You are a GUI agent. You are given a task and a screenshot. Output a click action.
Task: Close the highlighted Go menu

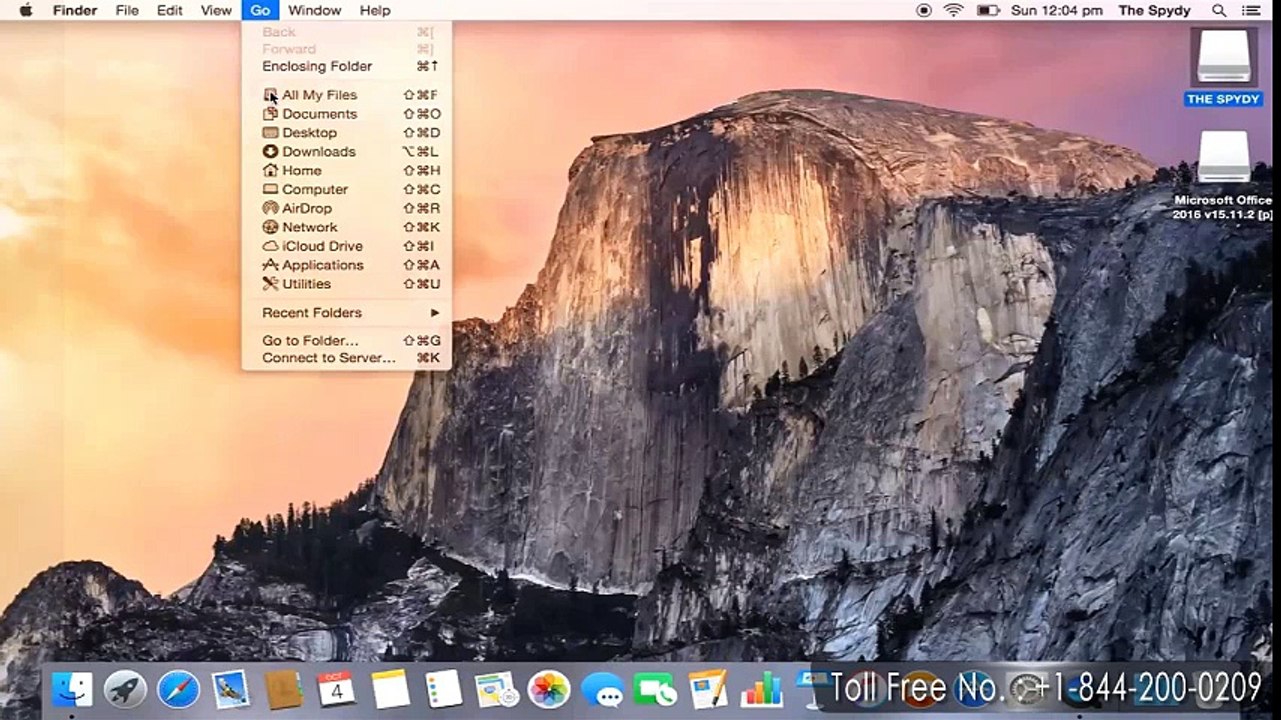(260, 10)
